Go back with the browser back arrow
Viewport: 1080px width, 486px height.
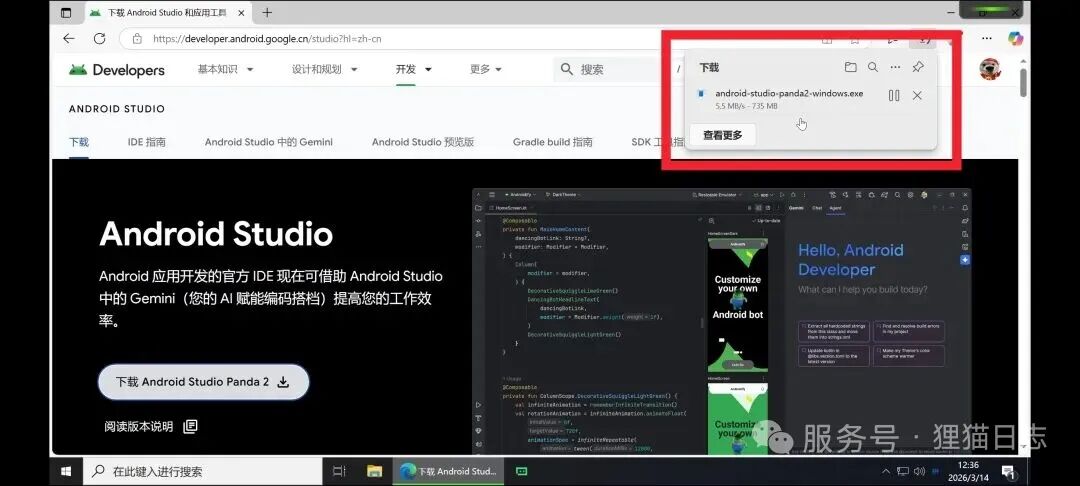(68, 39)
